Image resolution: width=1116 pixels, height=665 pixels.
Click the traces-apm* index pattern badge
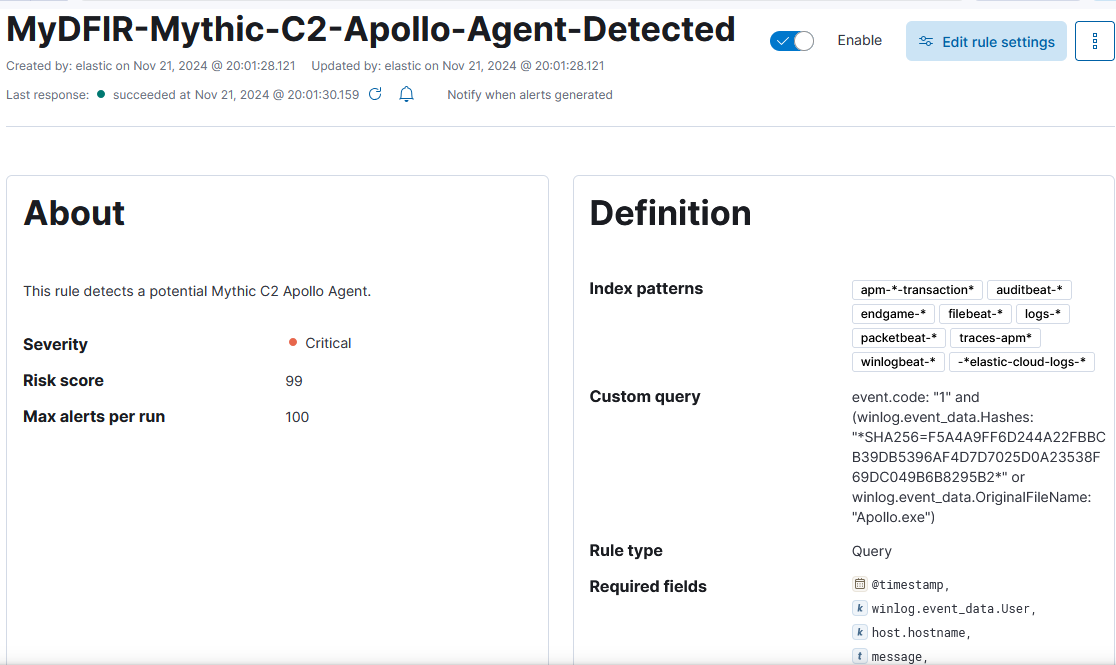coord(995,337)
